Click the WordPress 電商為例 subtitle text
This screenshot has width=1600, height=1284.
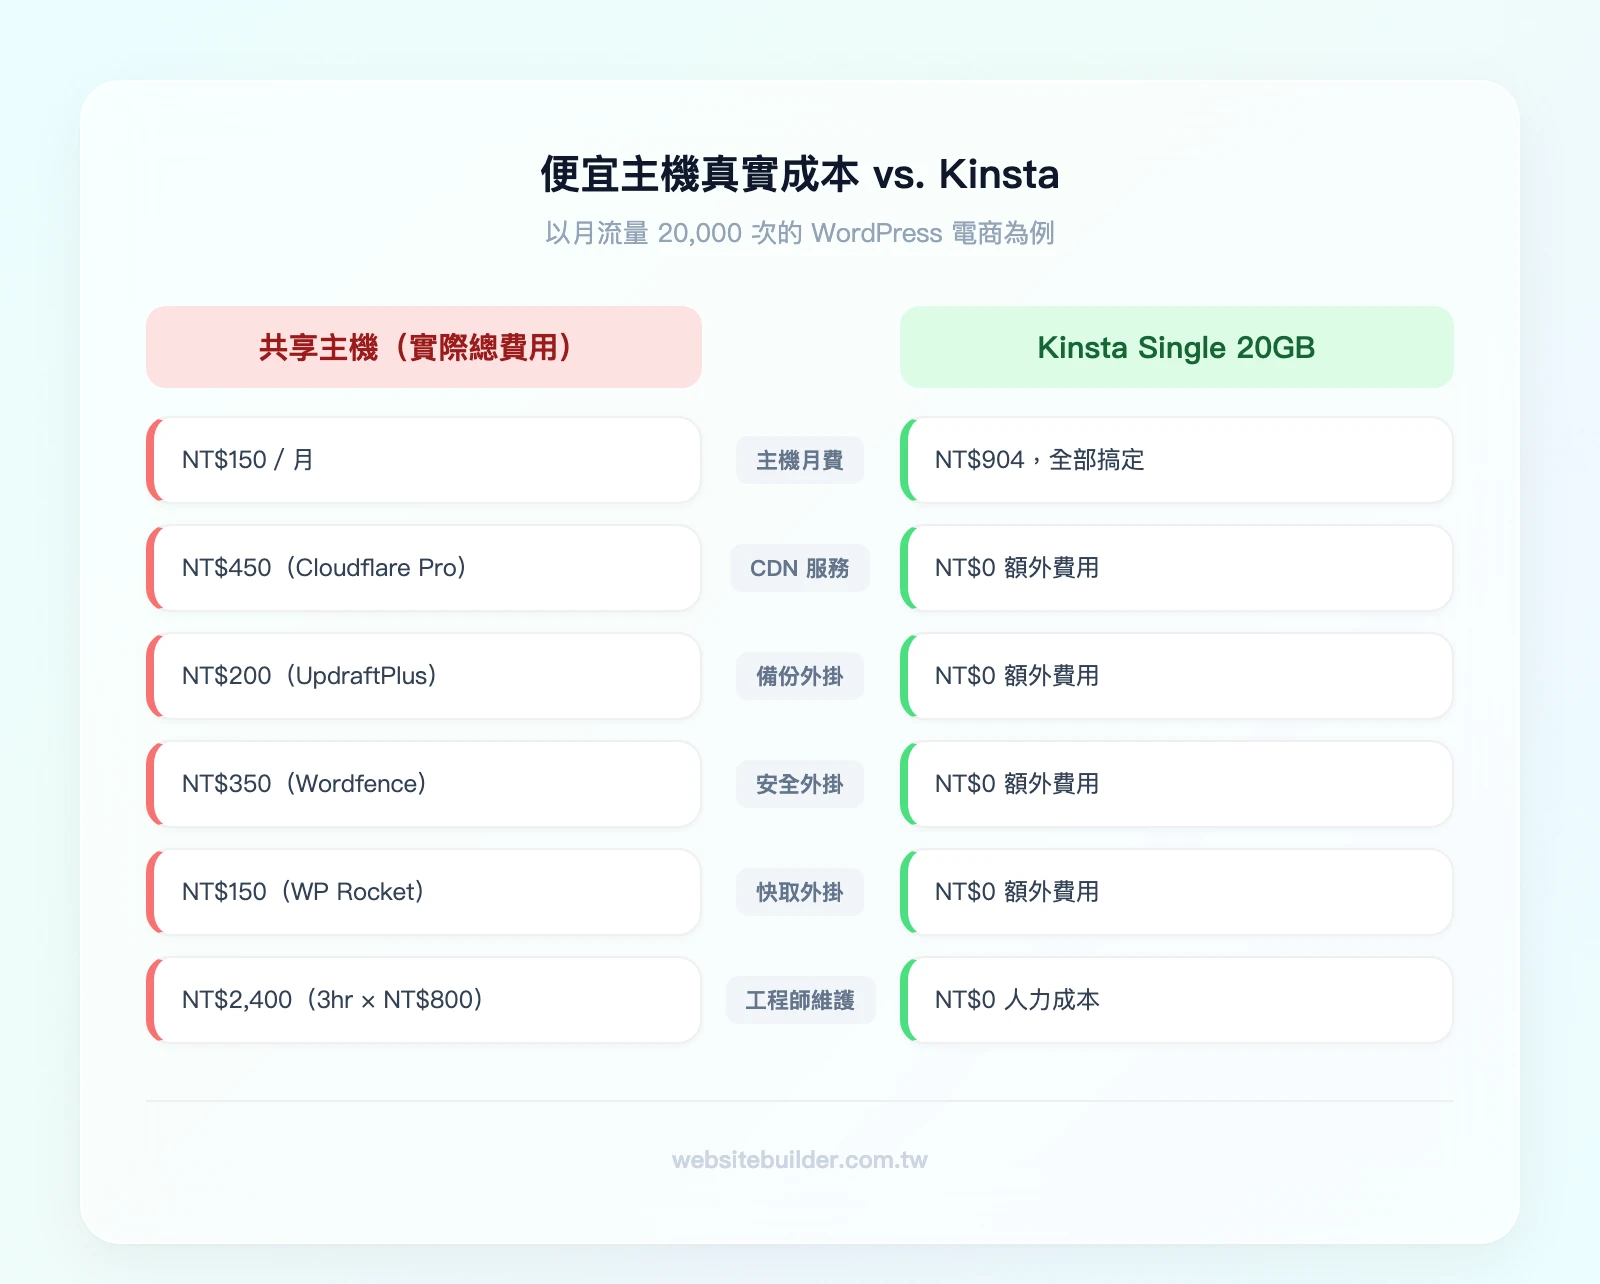[799, 232]
